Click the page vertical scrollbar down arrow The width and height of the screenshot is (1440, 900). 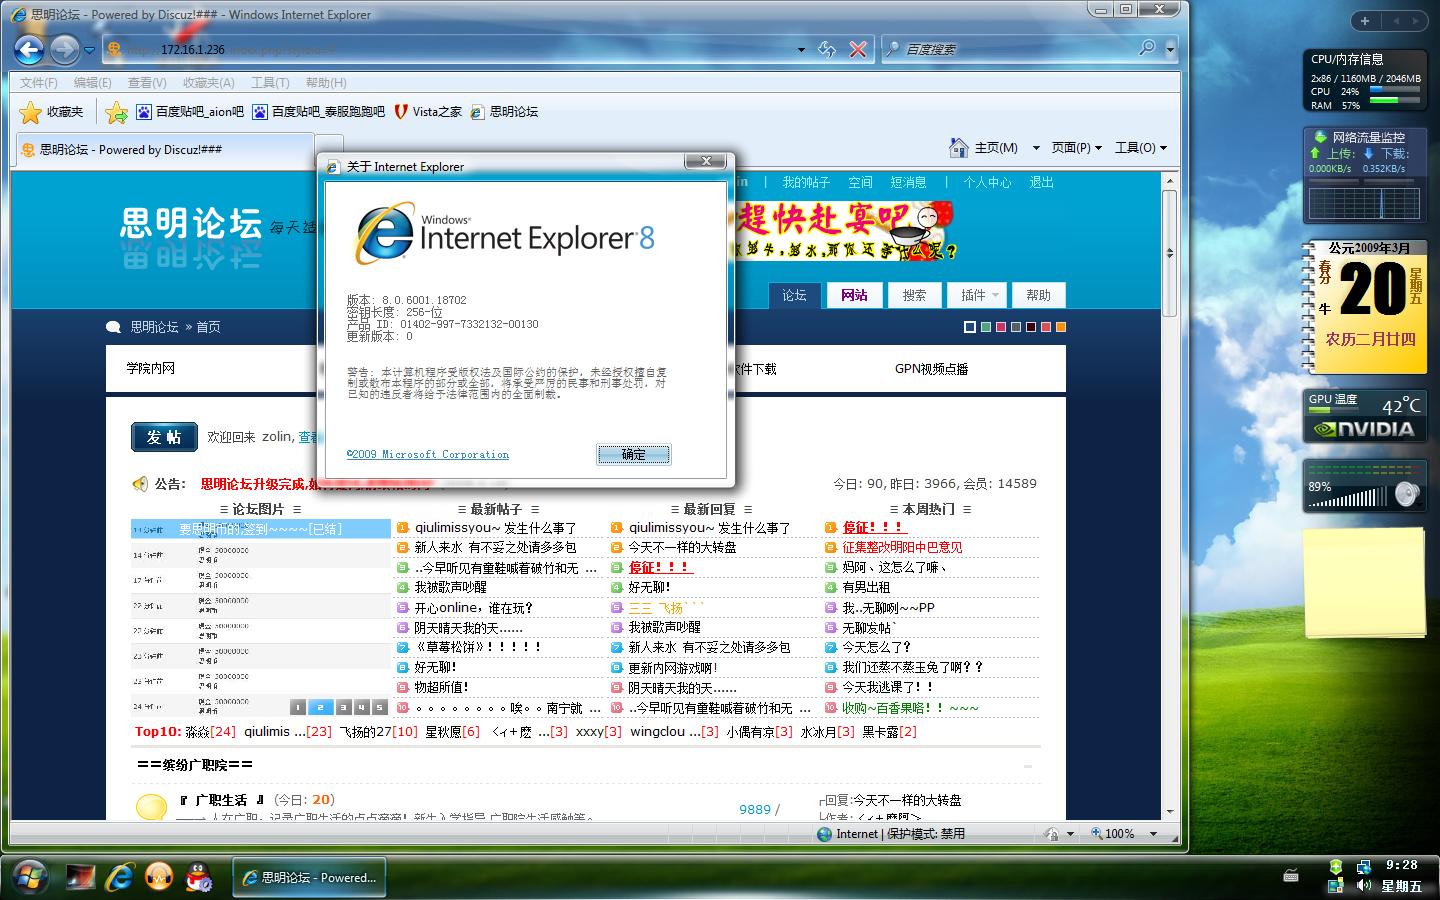(x=1169, y=812)
